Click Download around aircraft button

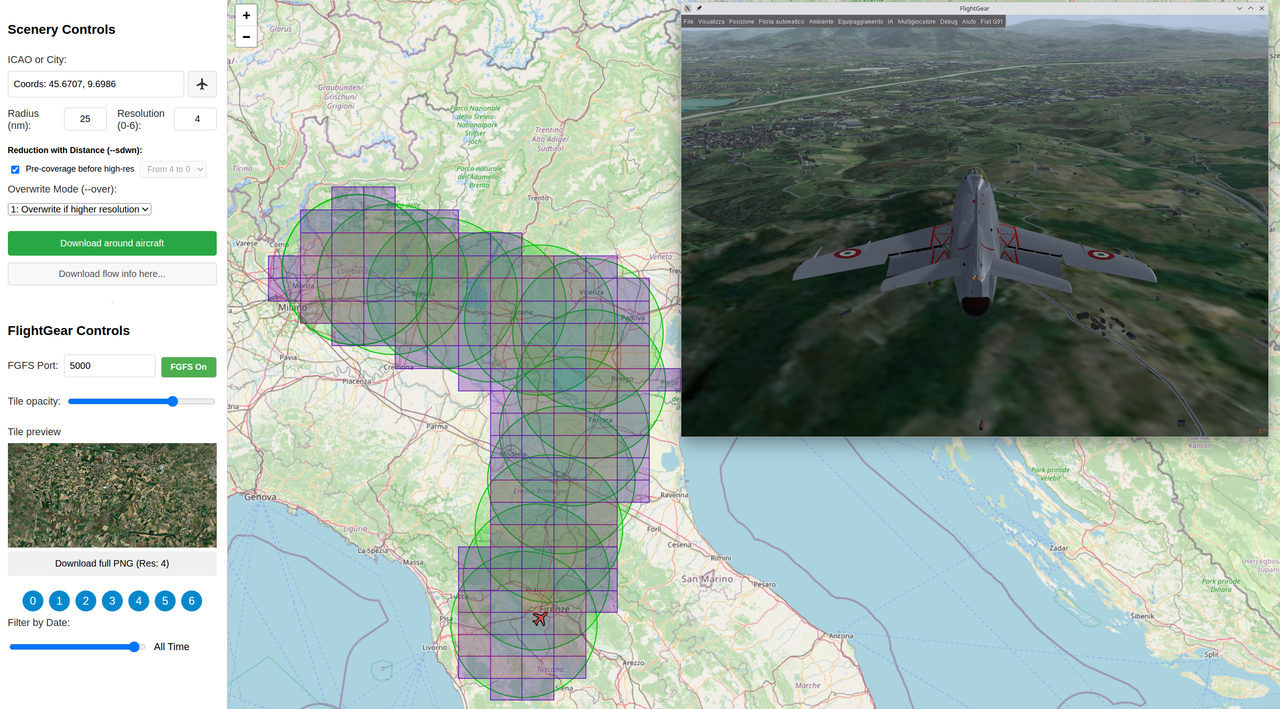tap(112, 243)
